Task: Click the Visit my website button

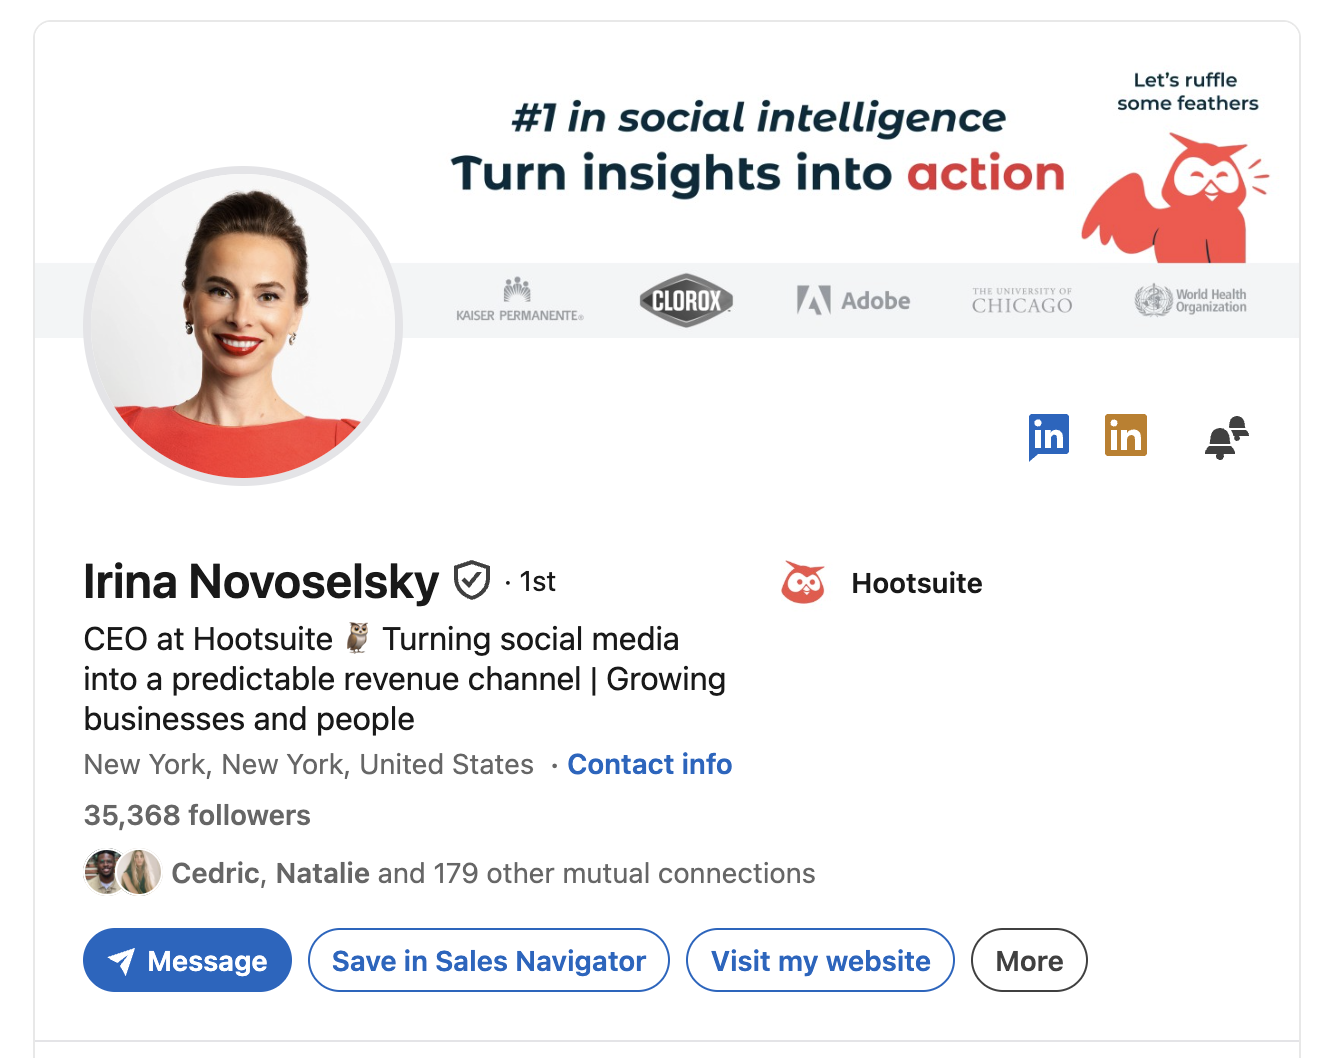Action: click(x=820, y=960)
